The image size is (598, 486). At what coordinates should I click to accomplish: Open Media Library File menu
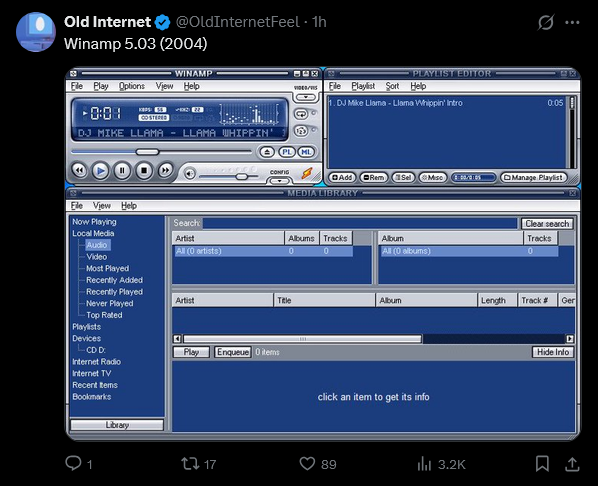[77, 206]
